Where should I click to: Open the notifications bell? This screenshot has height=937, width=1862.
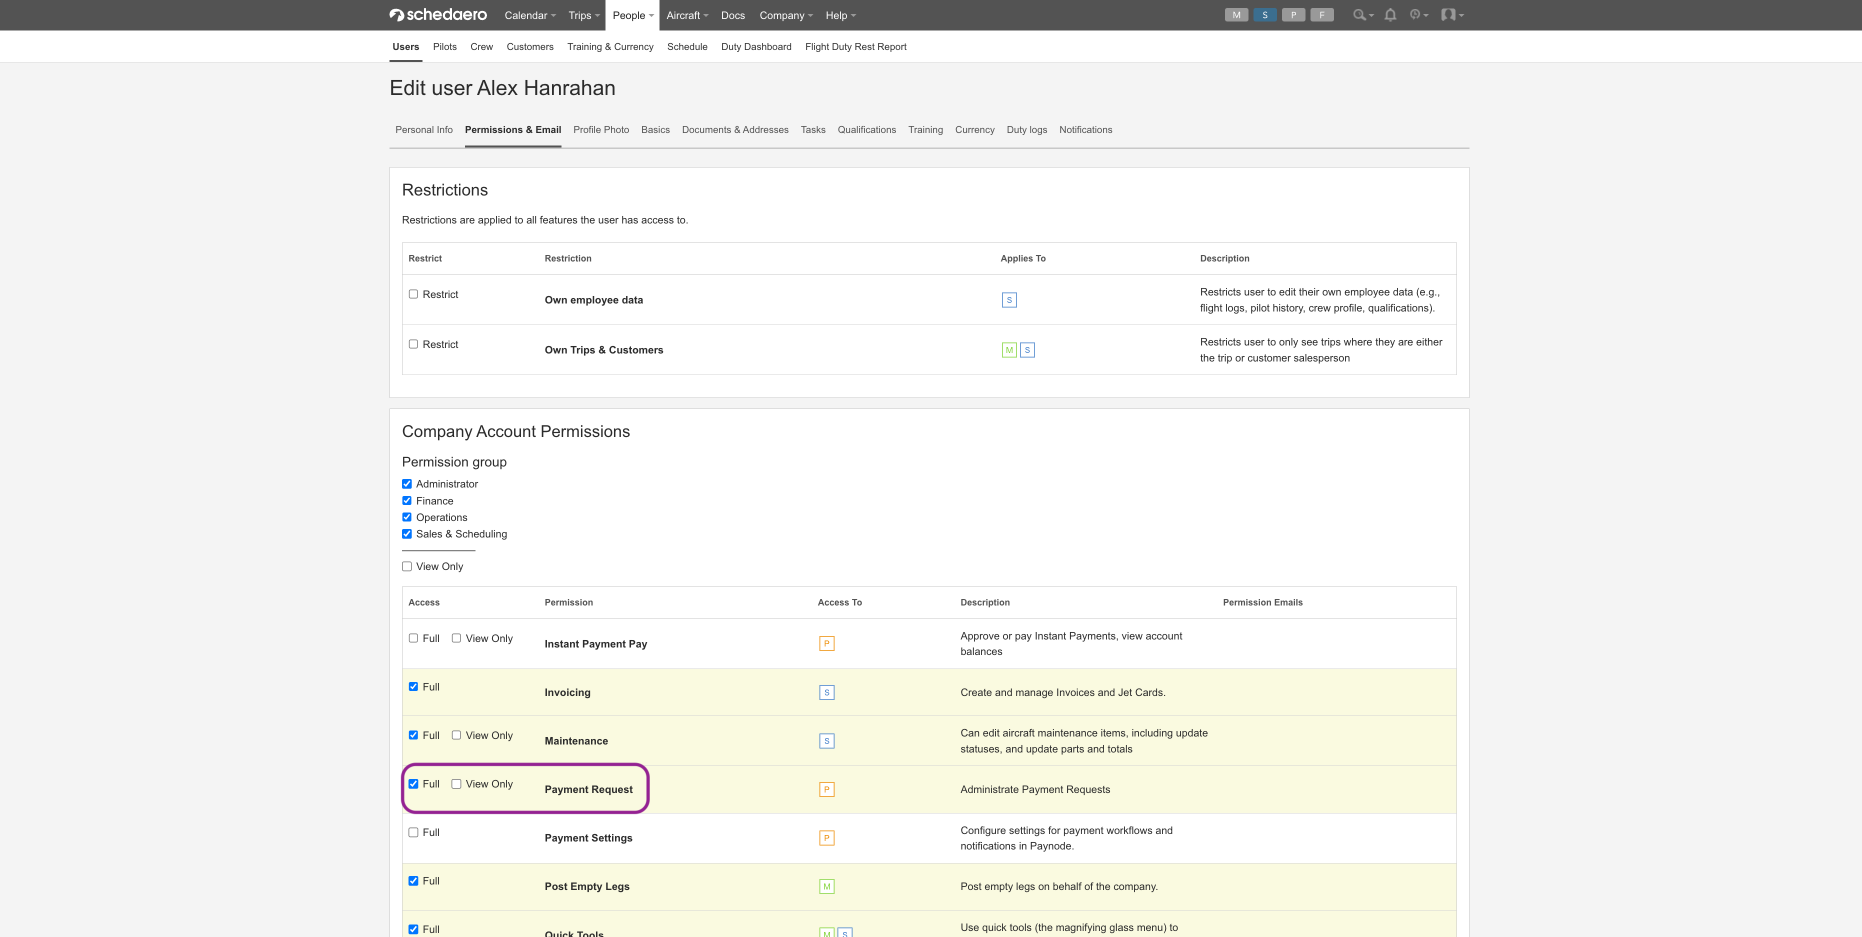pos(1390,15)
